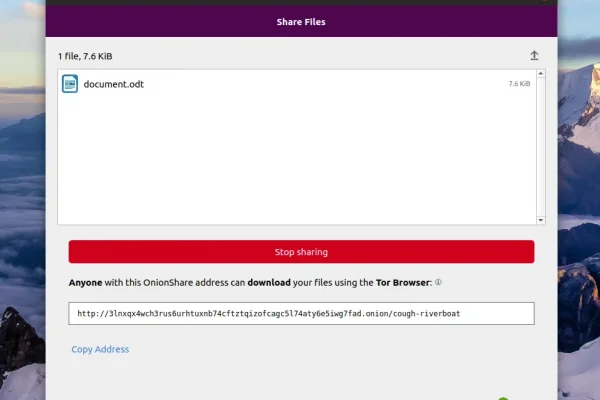Image resolution: width=600 pixels, height=400 pixels.
Task: Select the document.odt file name
Action: (114, 84)
